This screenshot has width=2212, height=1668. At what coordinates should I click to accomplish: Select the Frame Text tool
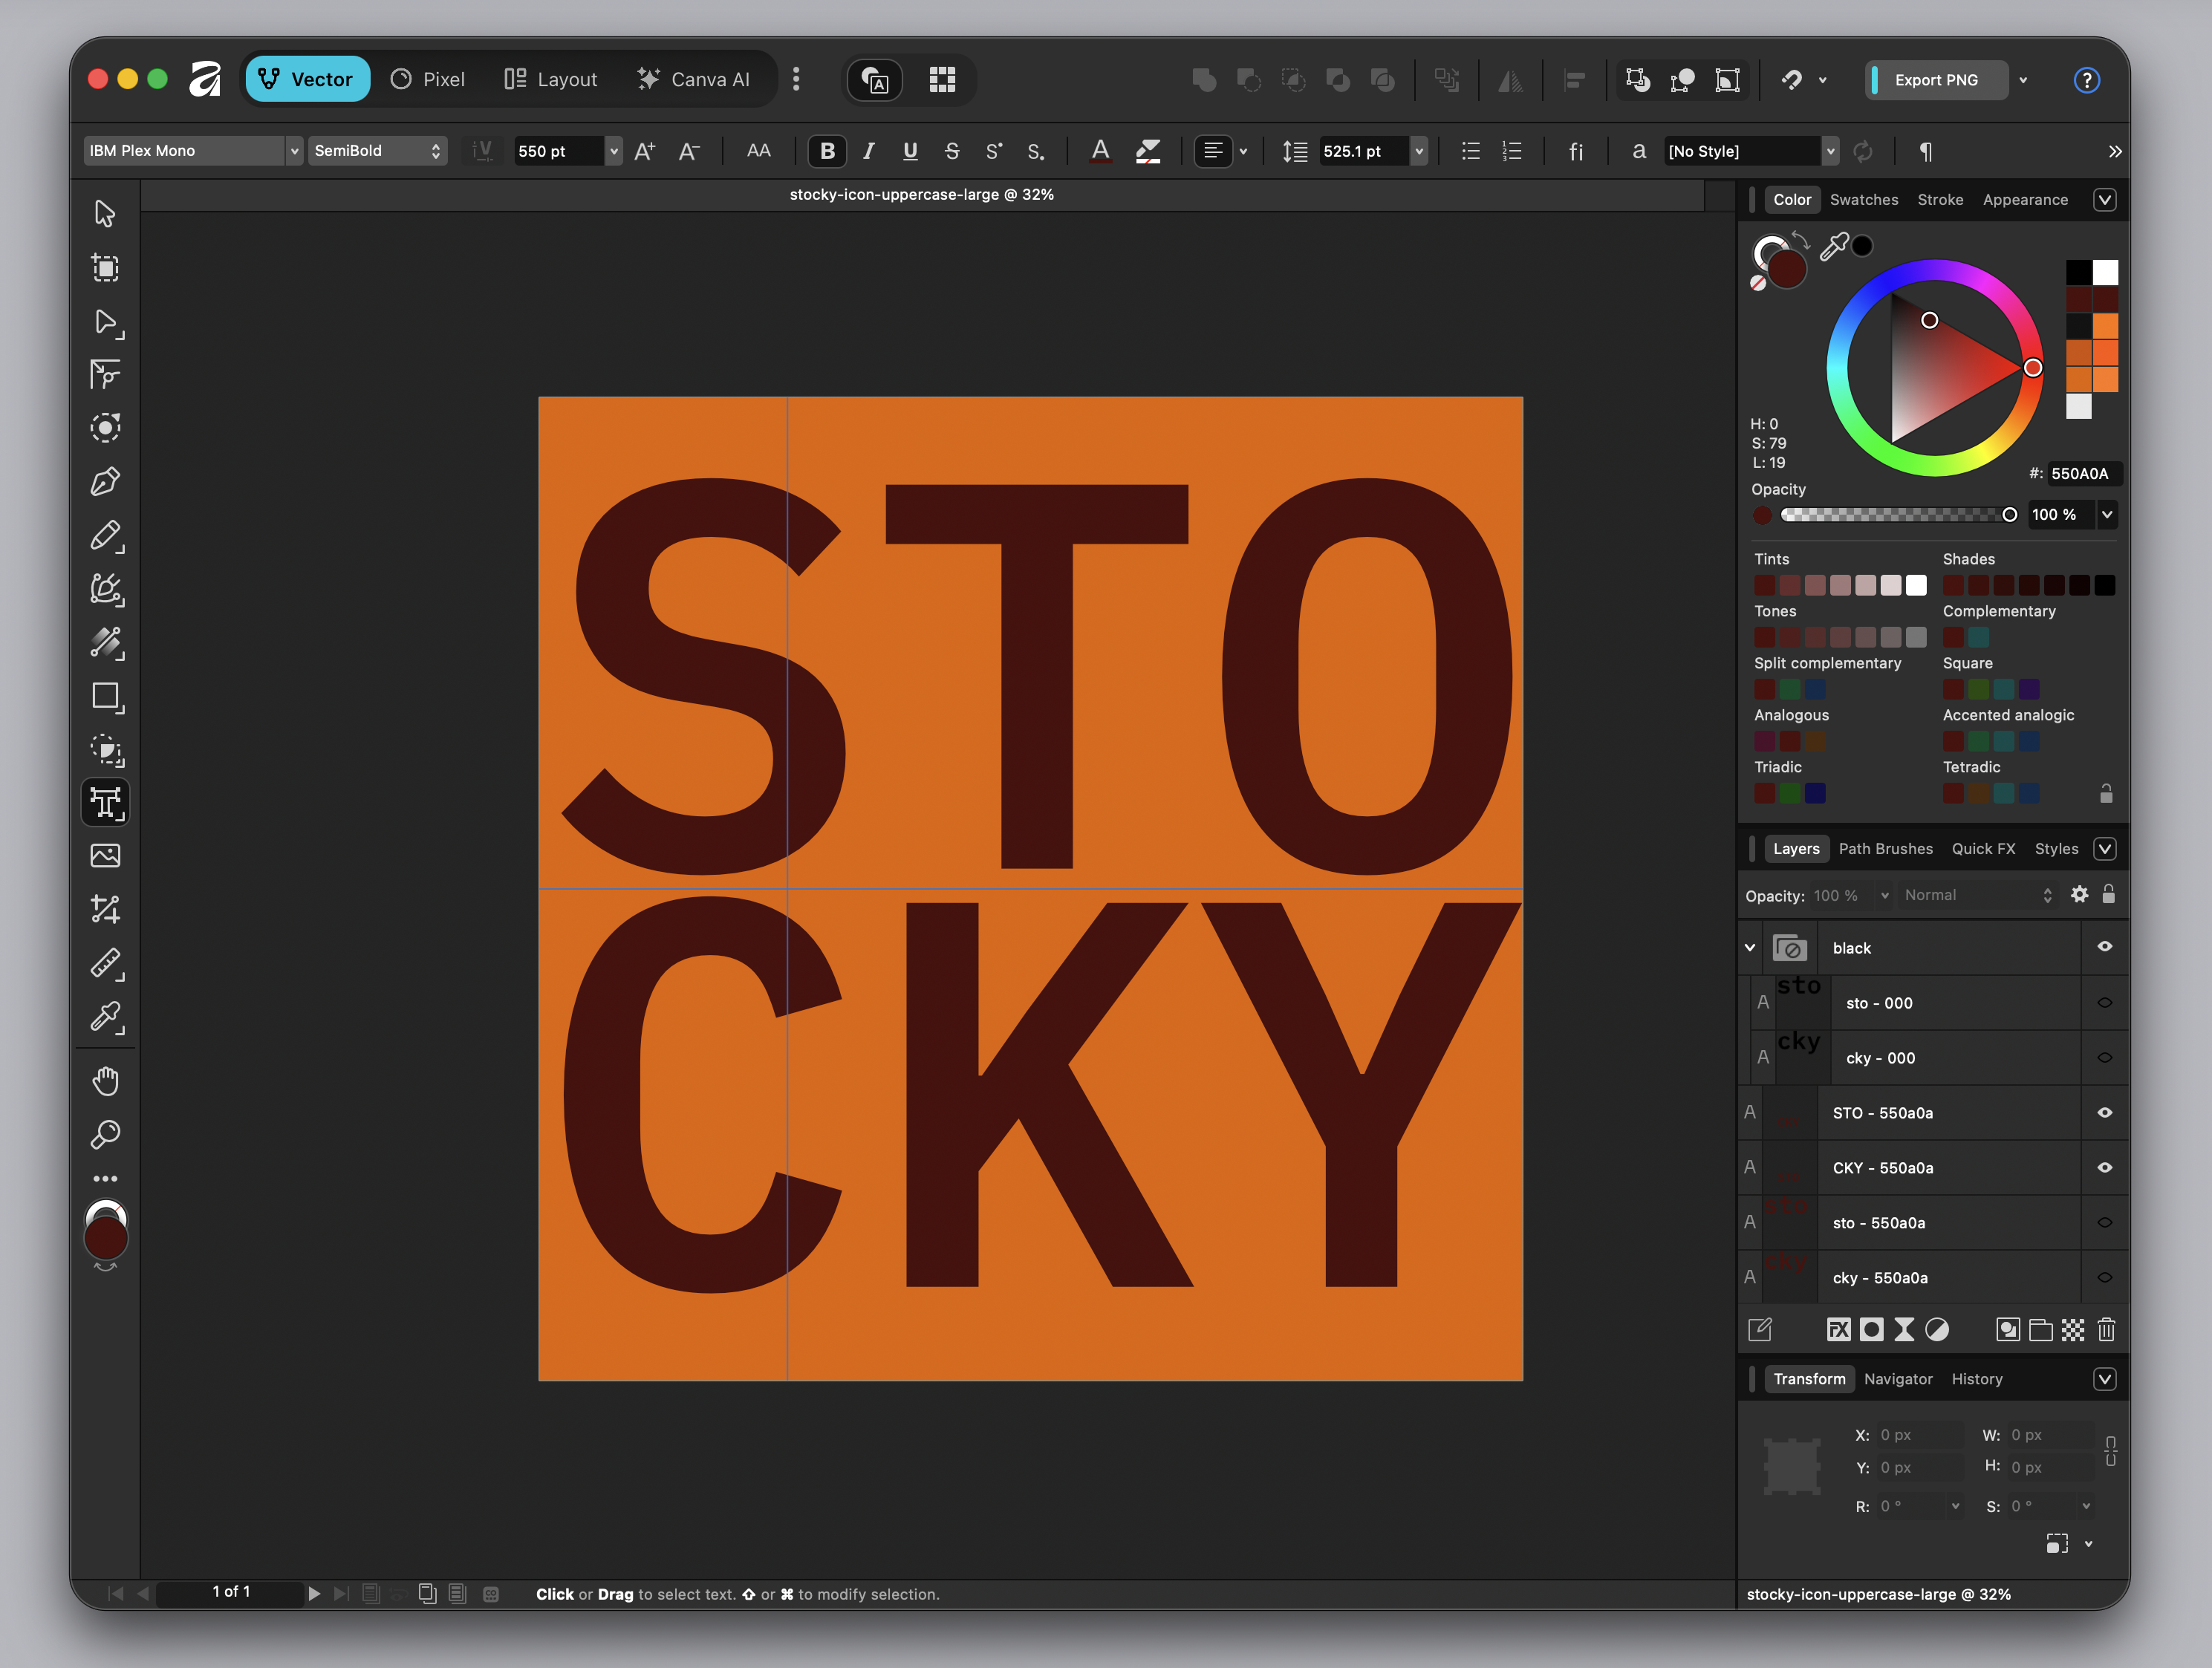(x=105, y=803)
